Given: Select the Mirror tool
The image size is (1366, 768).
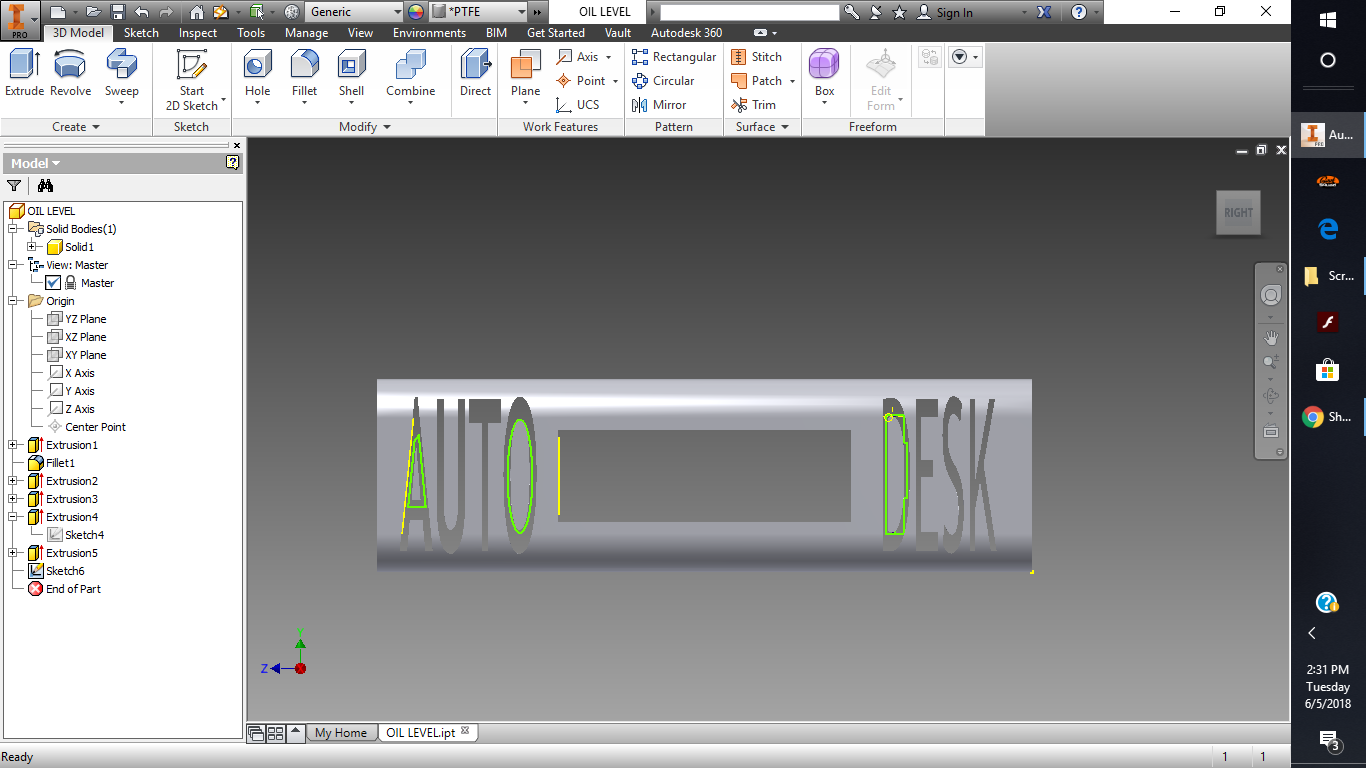Looking at the screenshot, I should click(659, 105).
